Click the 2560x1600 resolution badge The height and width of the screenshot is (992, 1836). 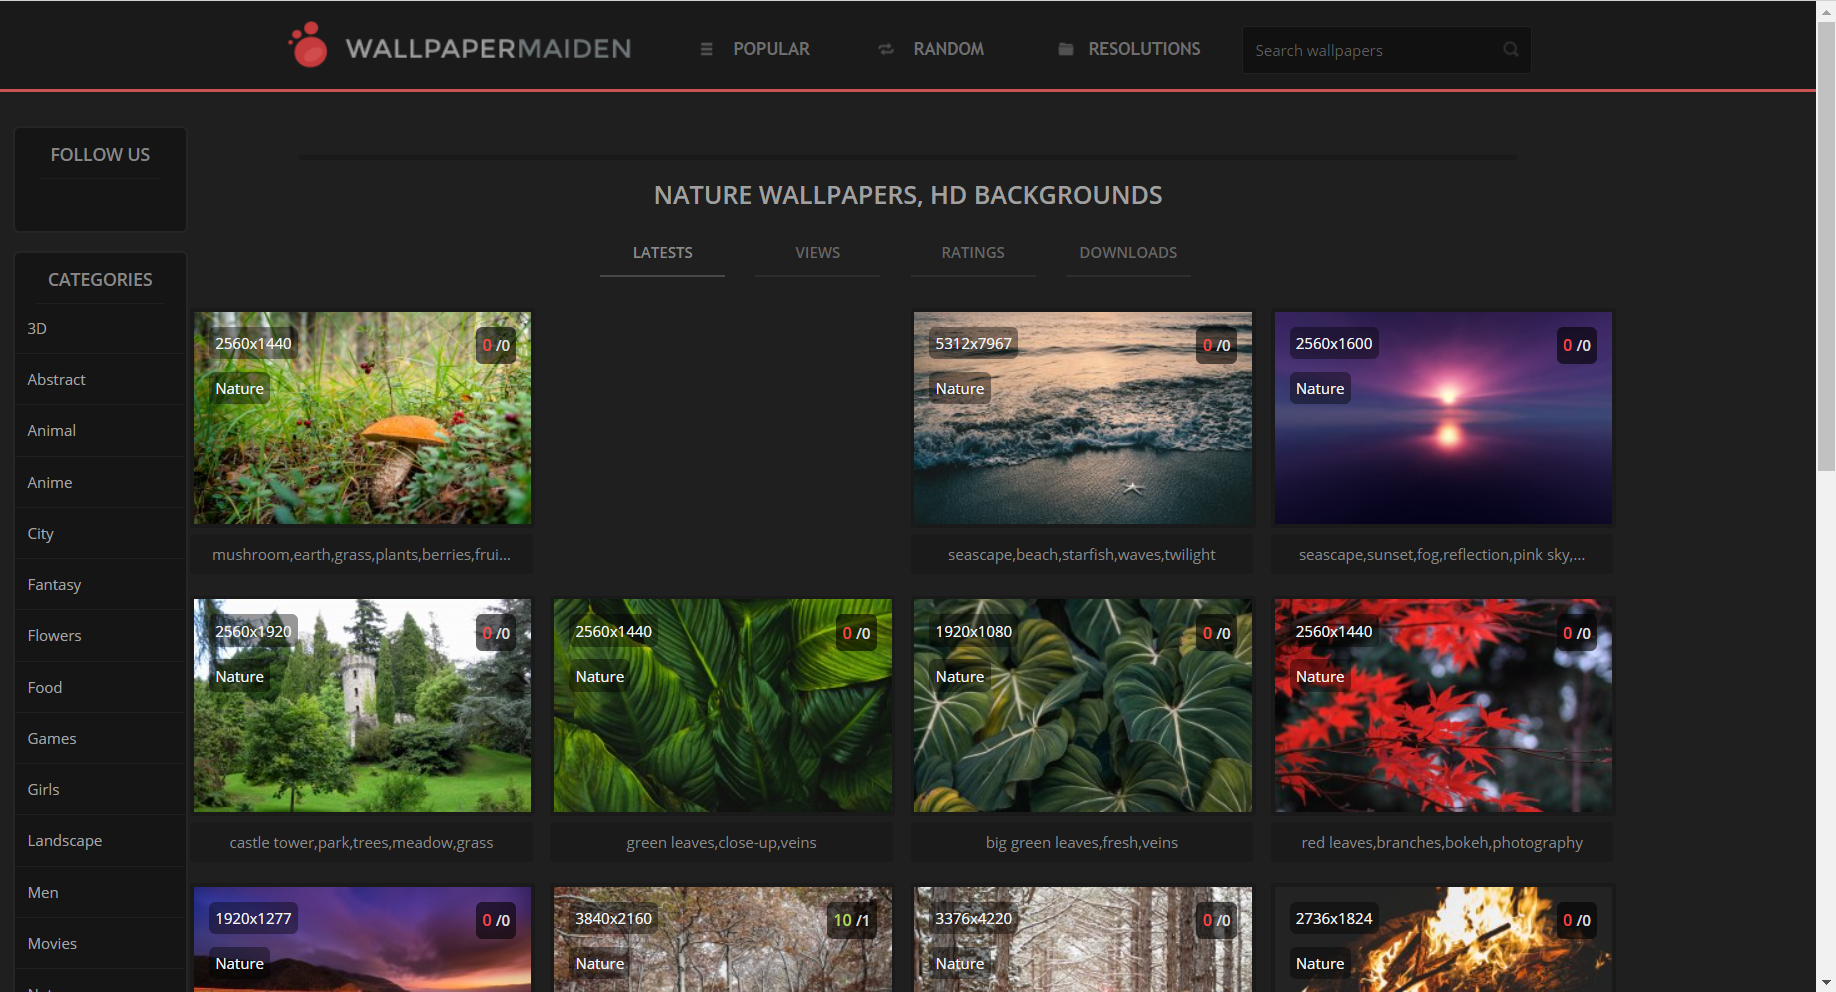coord(1333,343)
